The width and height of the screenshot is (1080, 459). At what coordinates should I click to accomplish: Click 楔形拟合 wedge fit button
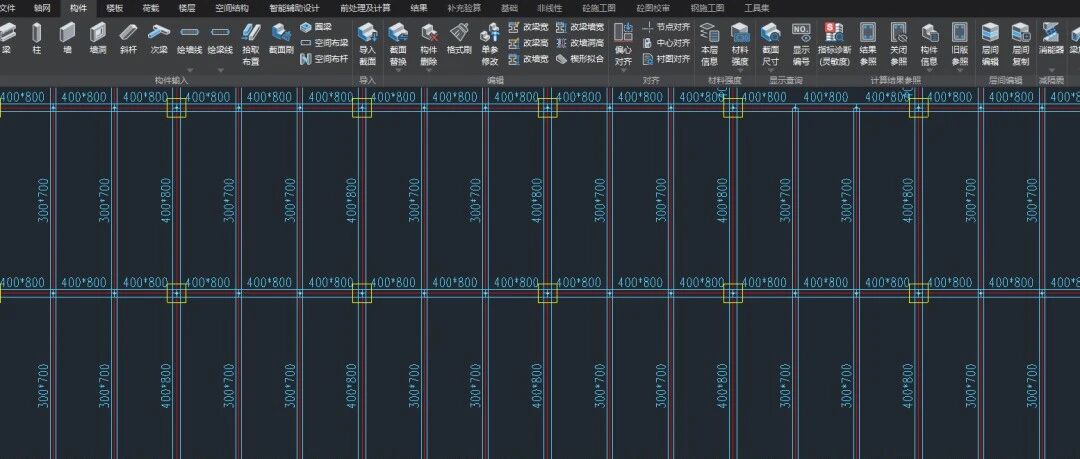pyautogui.click(x=580, y=59)
